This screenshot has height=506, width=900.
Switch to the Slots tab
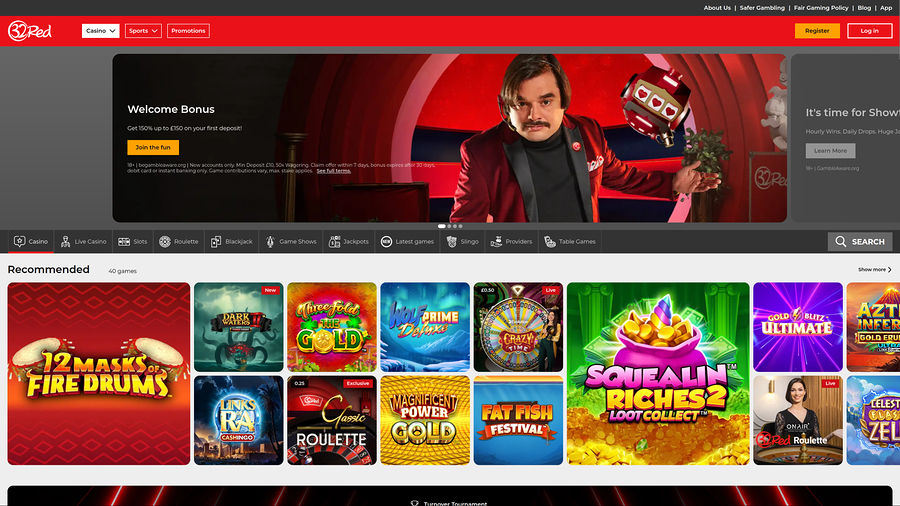coord(133,242)
